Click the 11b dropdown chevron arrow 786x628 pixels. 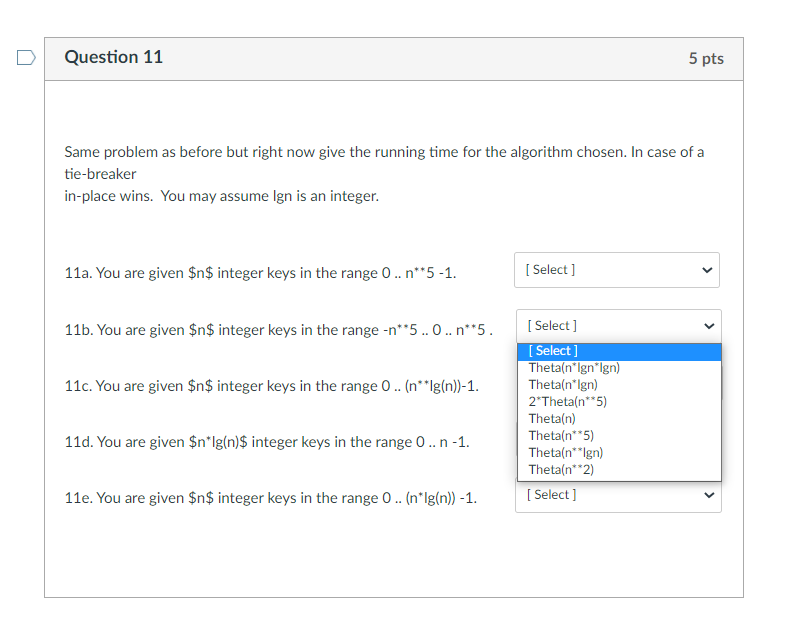click(709, 326)
